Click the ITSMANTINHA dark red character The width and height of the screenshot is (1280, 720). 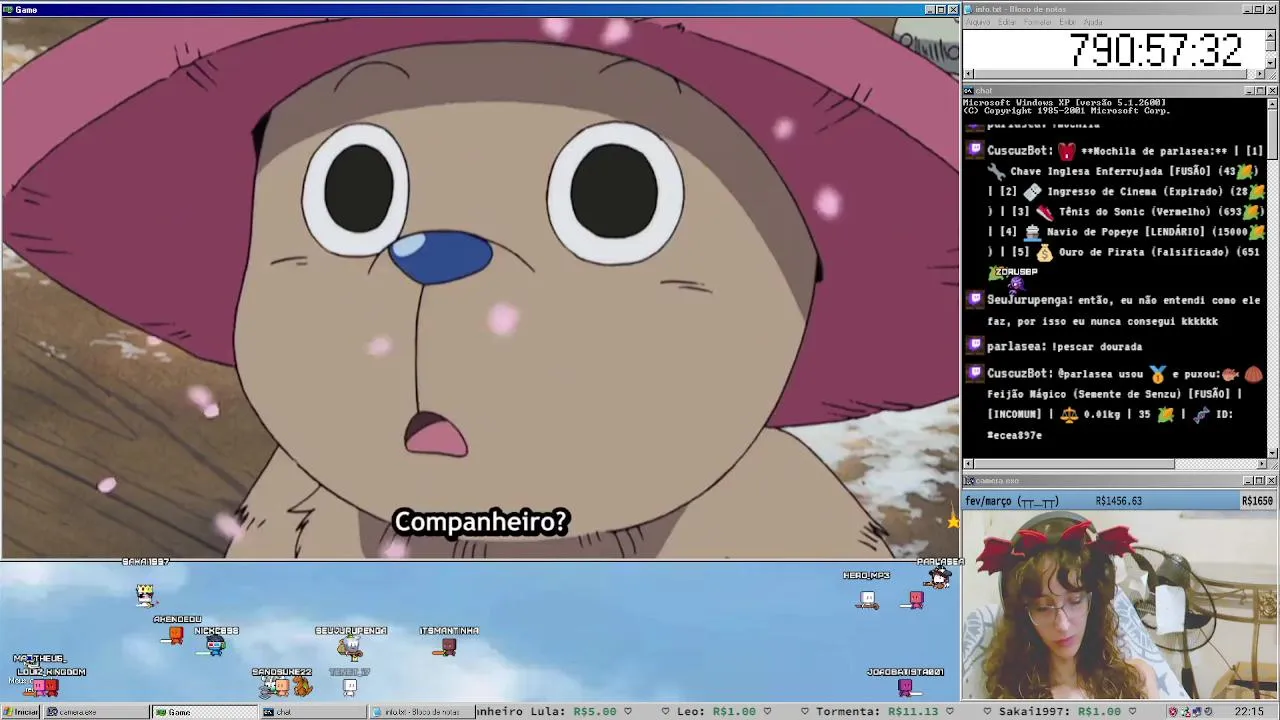pos(448,647)
